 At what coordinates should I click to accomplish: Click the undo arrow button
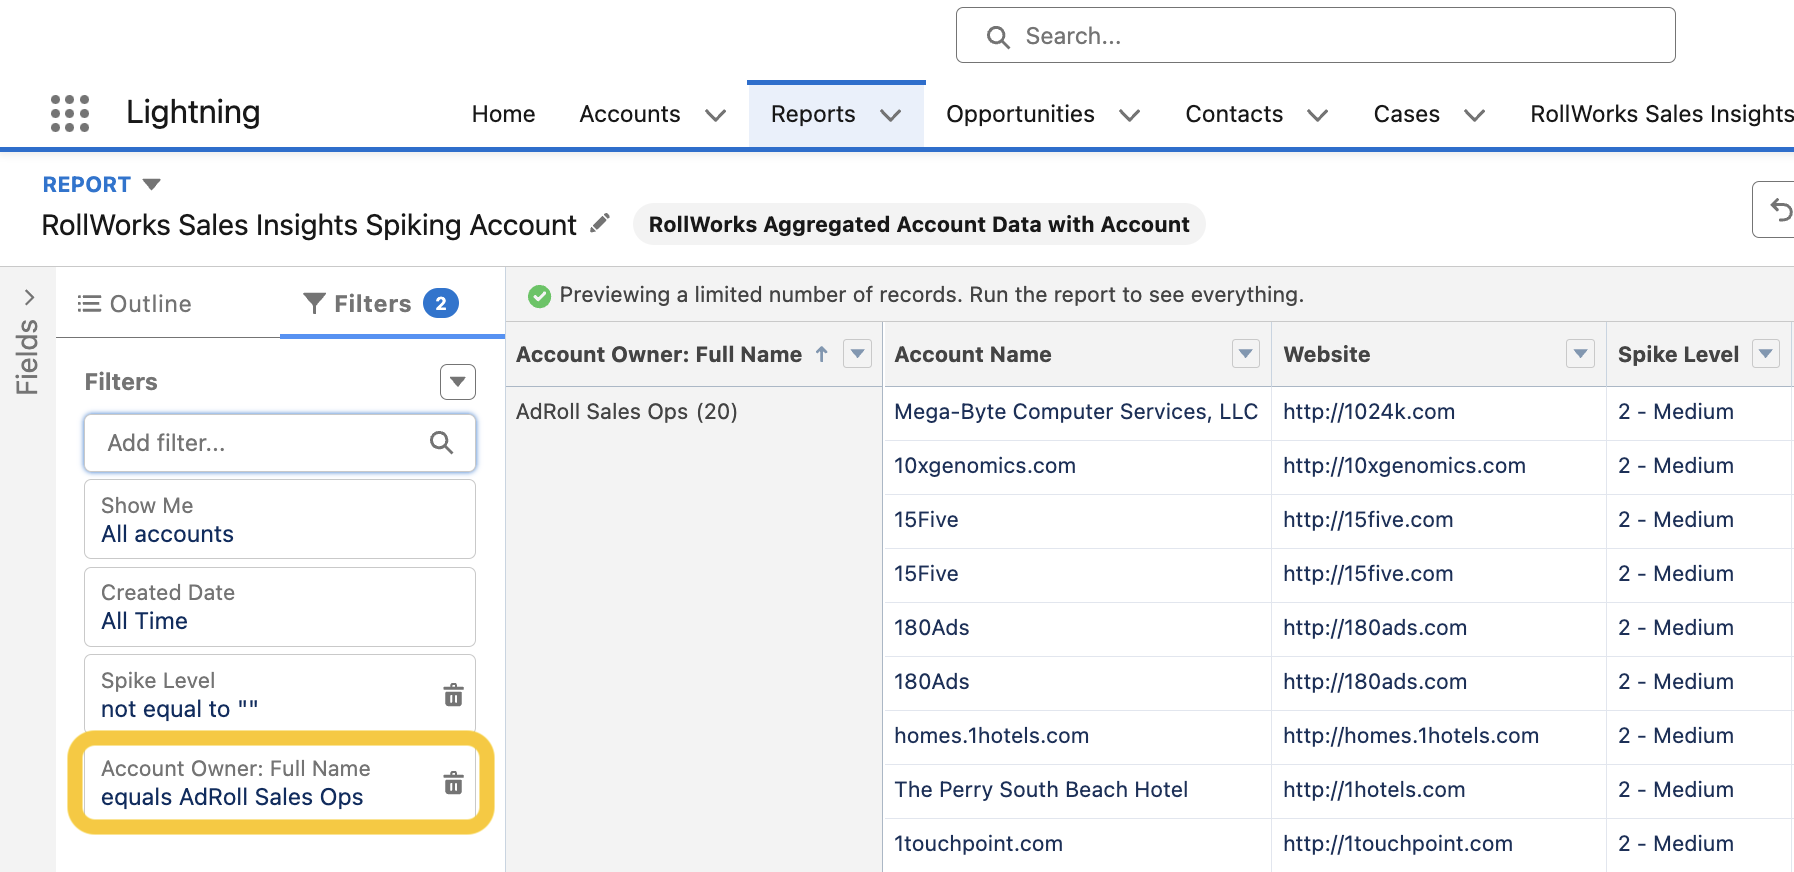pos(1778,210)
